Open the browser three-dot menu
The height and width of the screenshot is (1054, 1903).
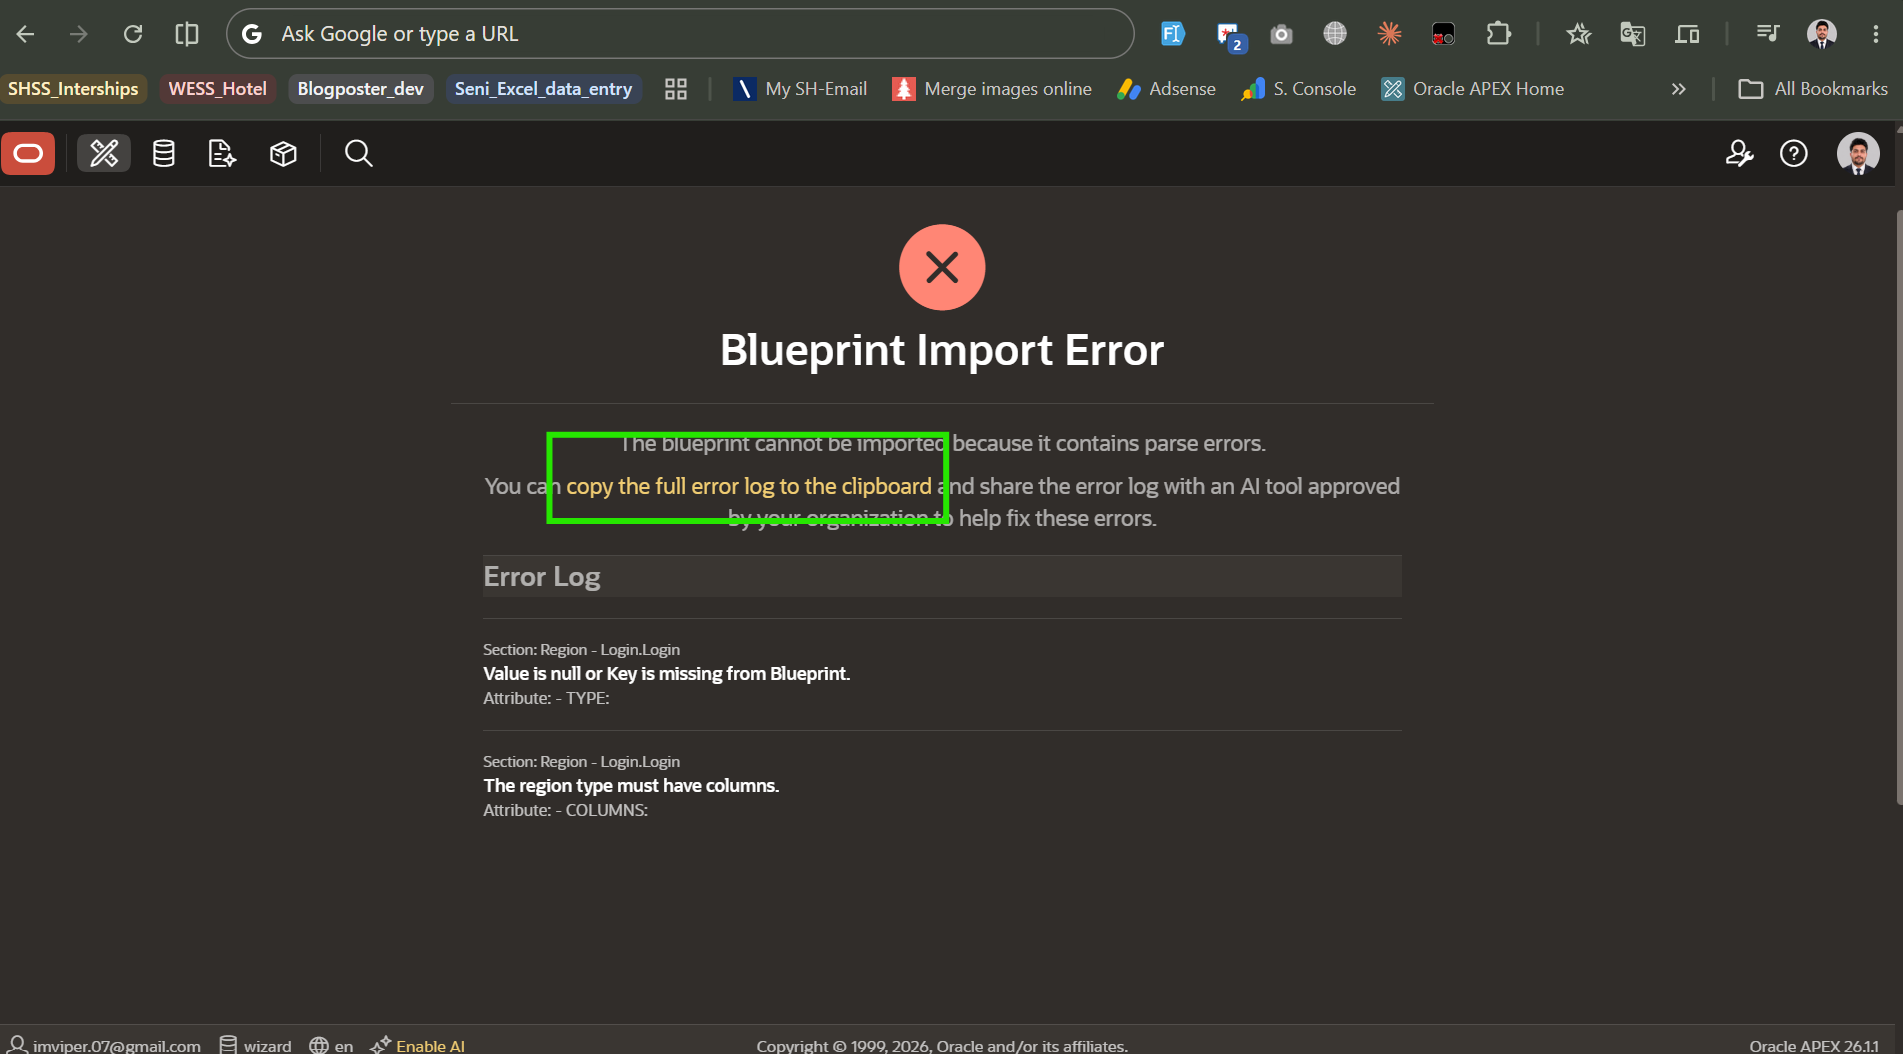1875,34
